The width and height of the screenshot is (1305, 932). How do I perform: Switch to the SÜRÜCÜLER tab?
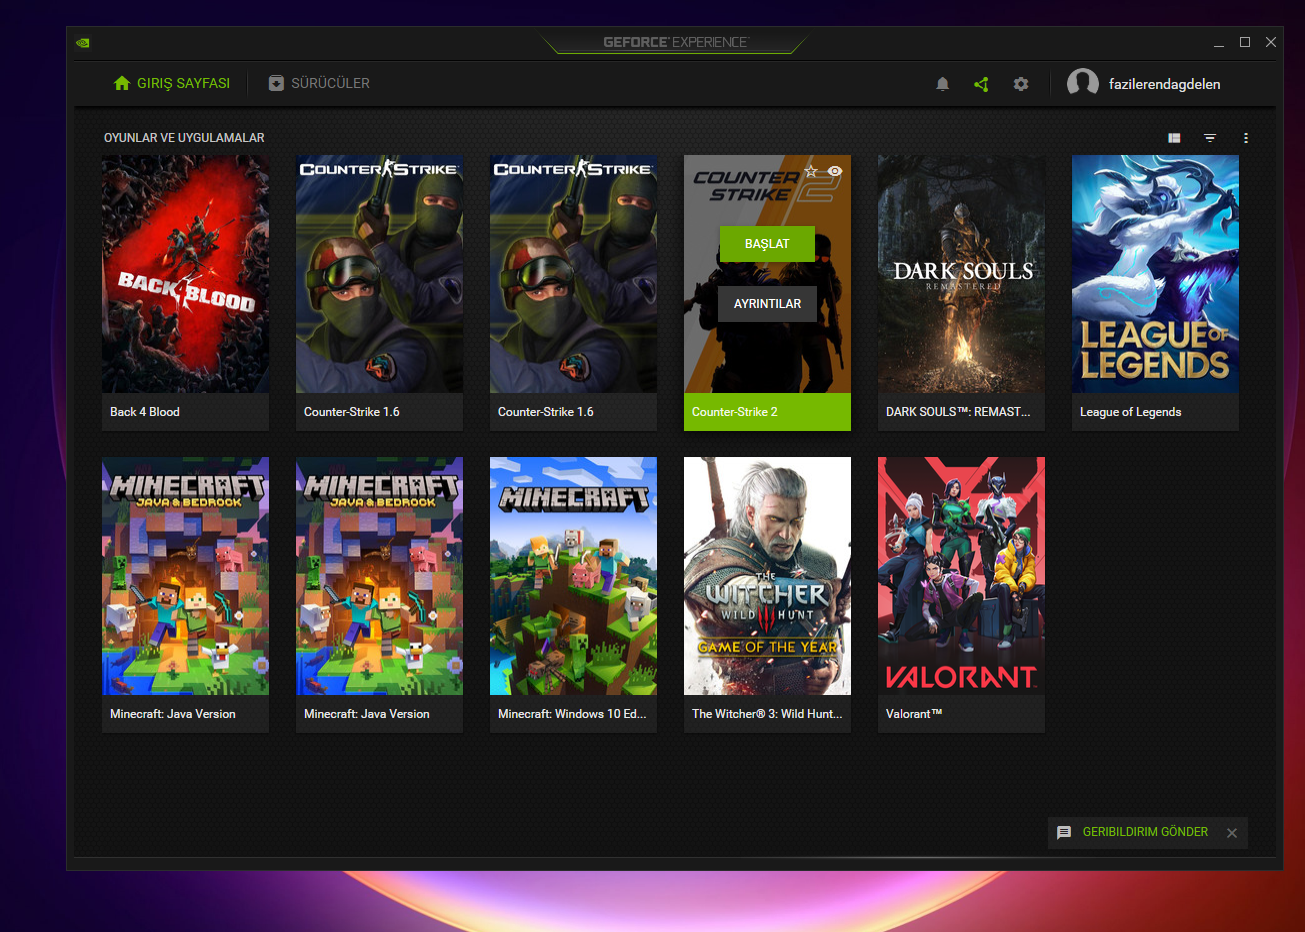point(319,83)
